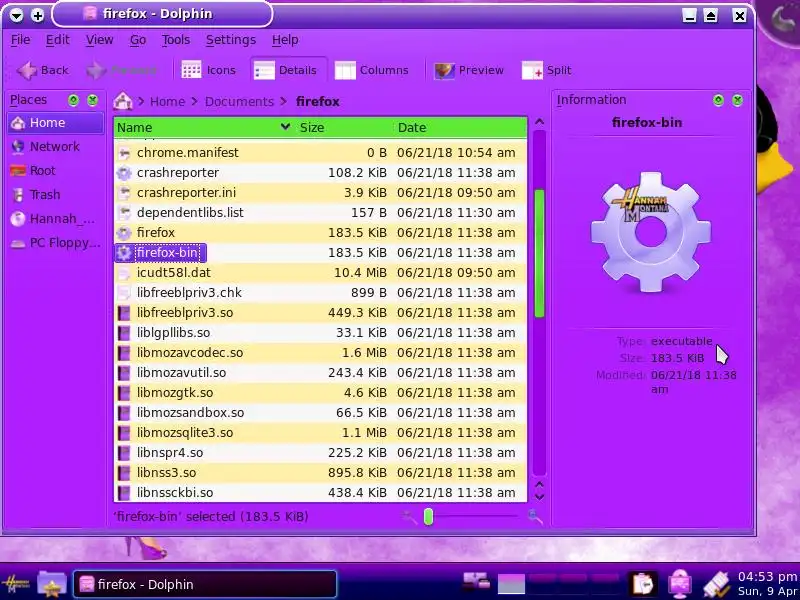Image resolution: width=800 pixels, height=600 pixels.
Task: Navigate to Documents in breadcrumb path
Action: tap(239, 102)
